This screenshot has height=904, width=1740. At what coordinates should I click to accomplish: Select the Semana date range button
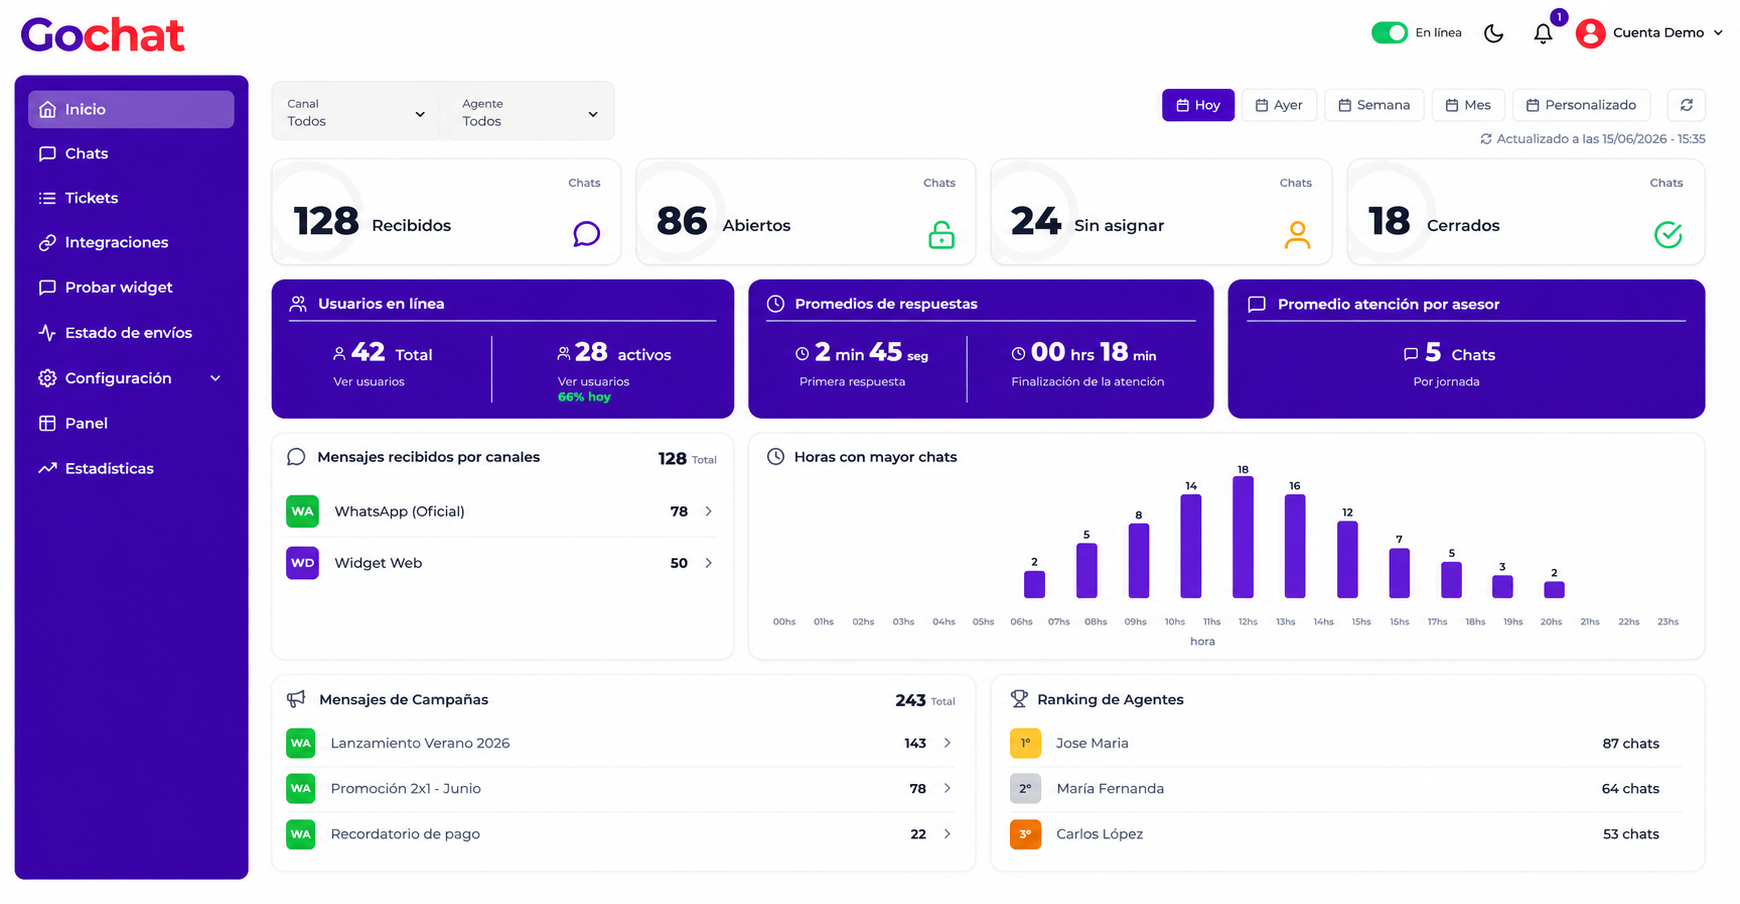pyautogui.click(x=1374, y=105)
